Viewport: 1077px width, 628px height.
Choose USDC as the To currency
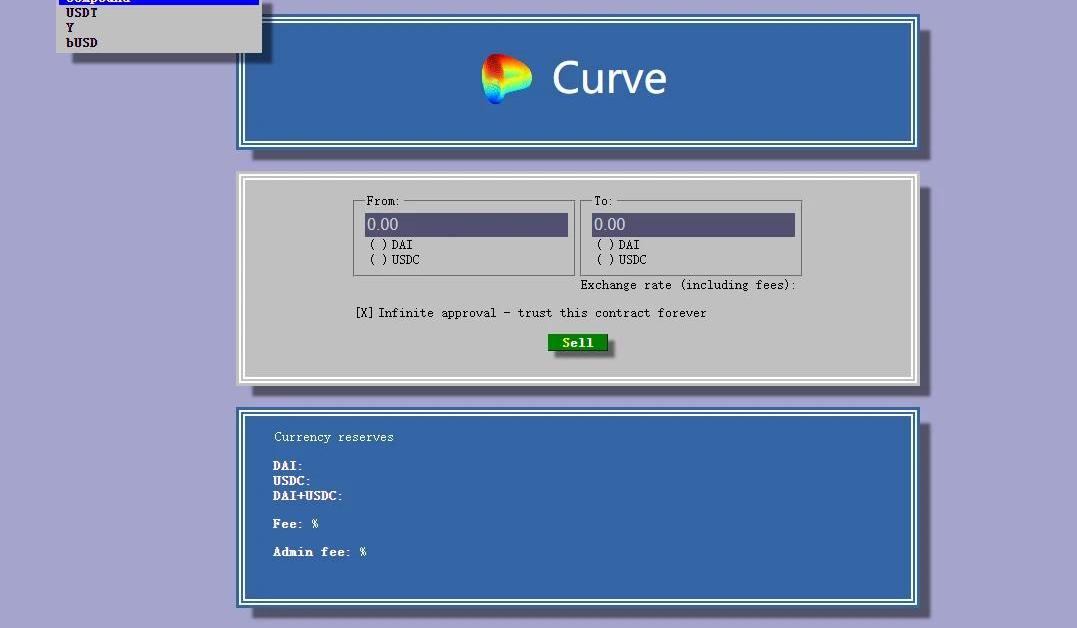click(x=606, y=260)
